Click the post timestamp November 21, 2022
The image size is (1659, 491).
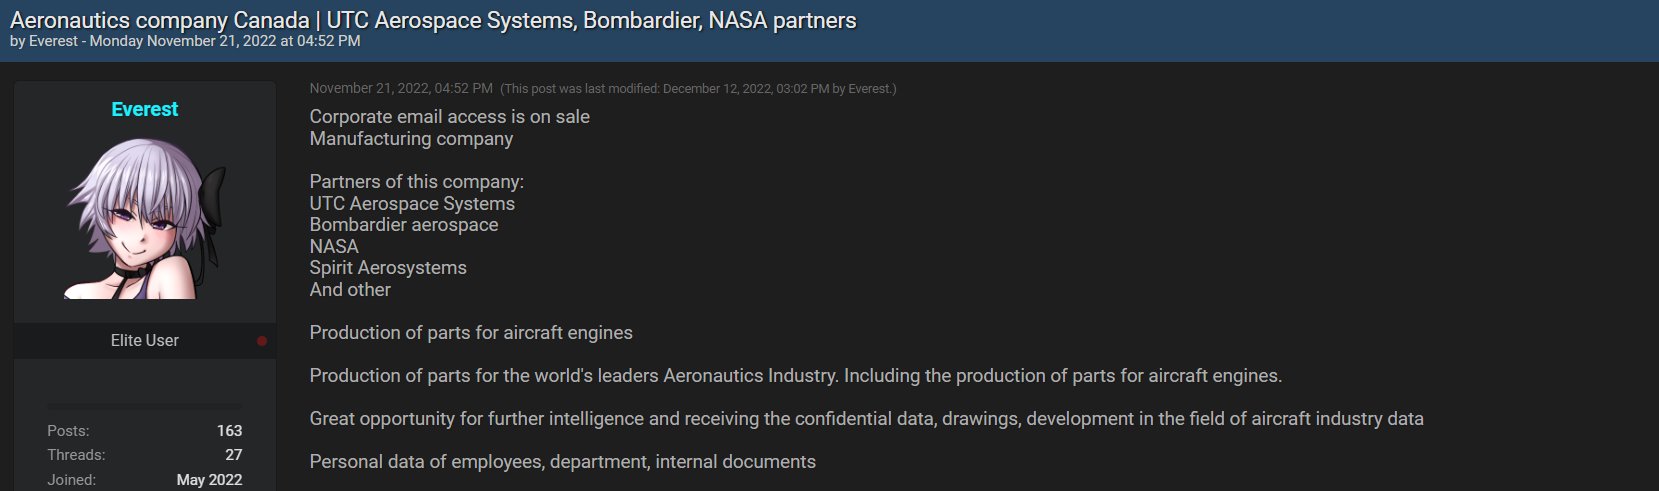pos(401,88)
